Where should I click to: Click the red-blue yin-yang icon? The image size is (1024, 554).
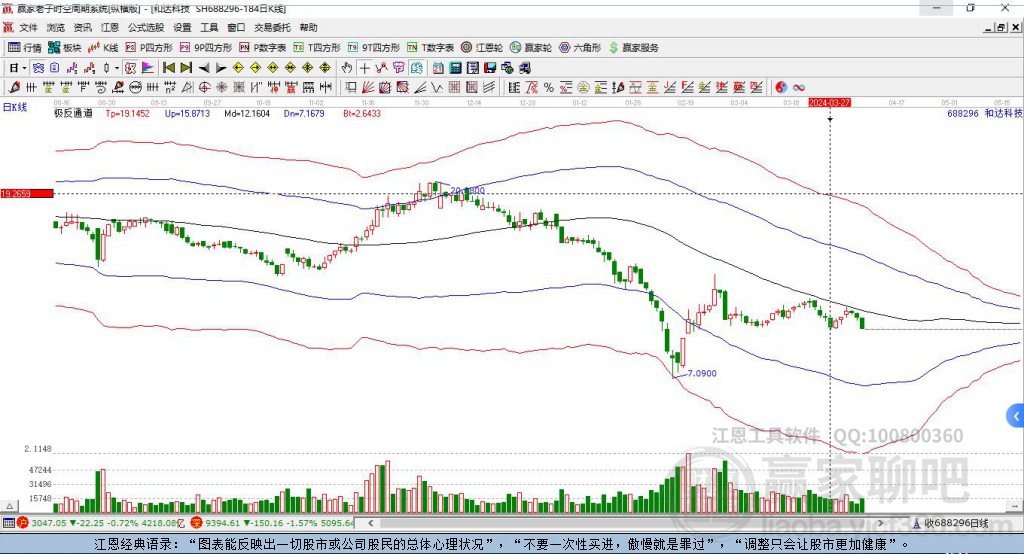pos(780,88)
